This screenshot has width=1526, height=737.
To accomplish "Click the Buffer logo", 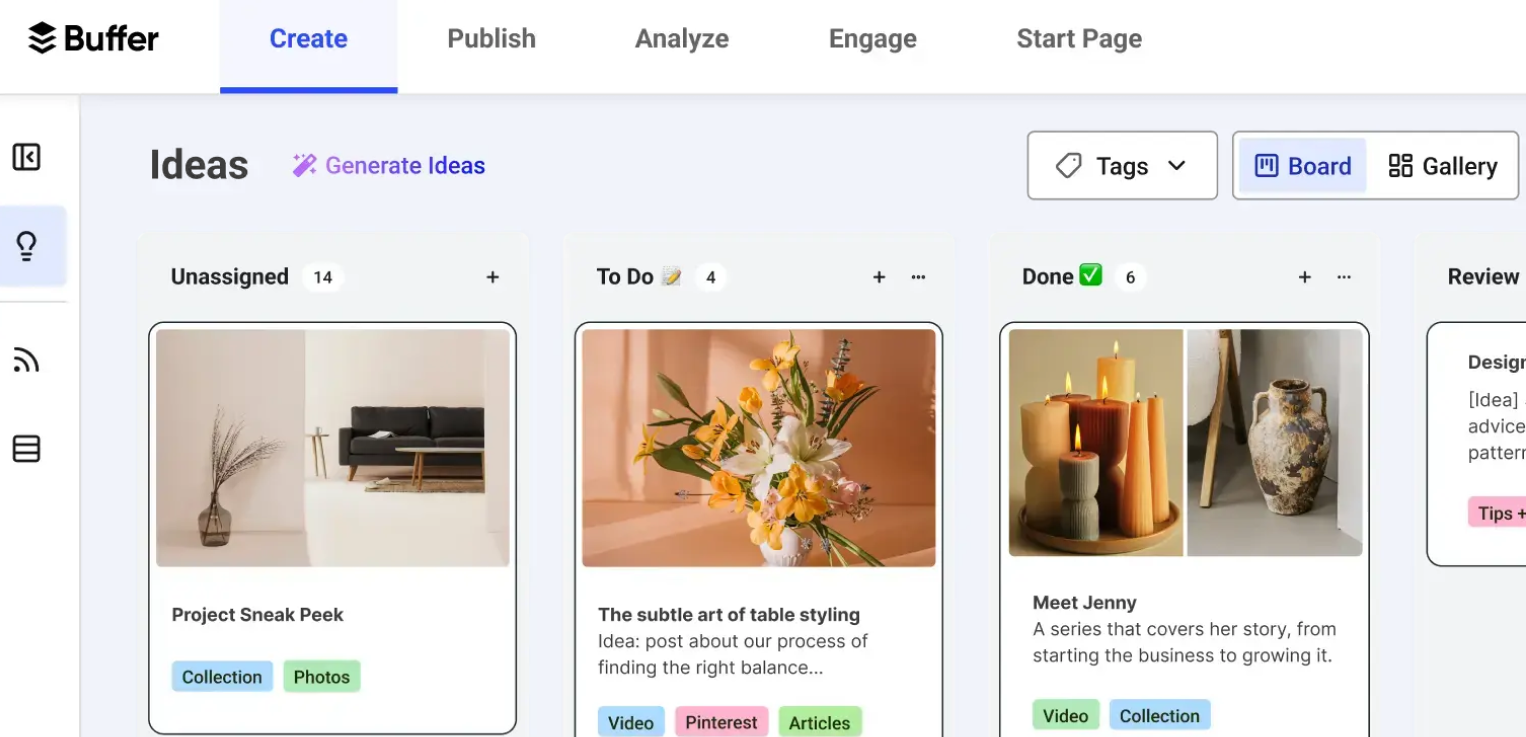I will [x=92, y=38].
